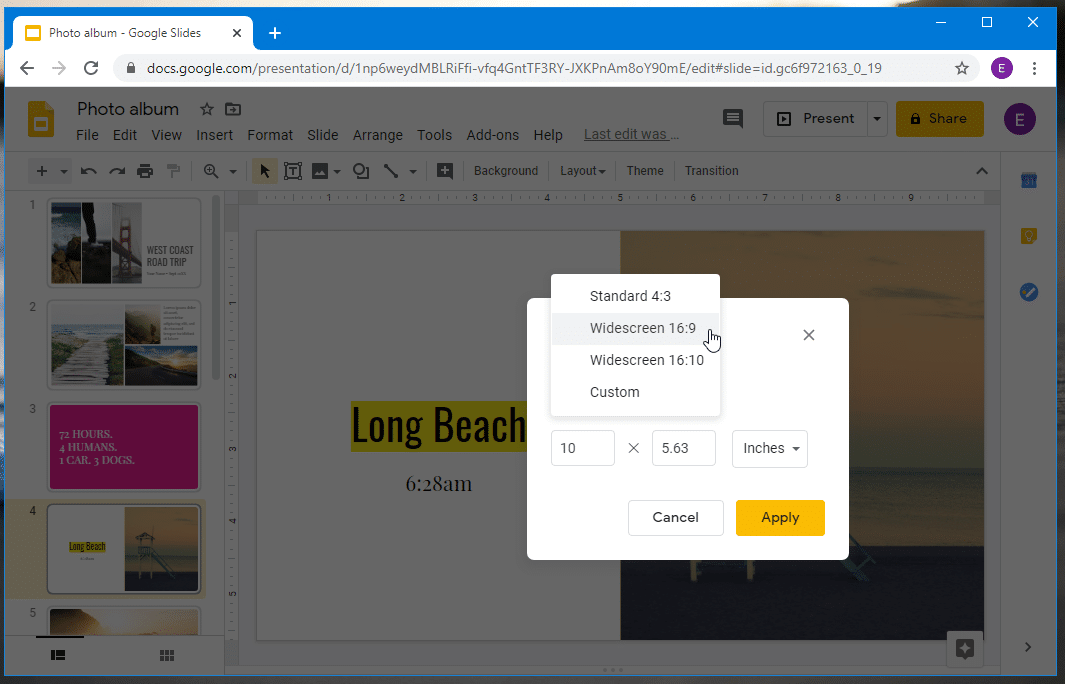
Task: Pick the Custom size option
Action: (x=614, y=392)
